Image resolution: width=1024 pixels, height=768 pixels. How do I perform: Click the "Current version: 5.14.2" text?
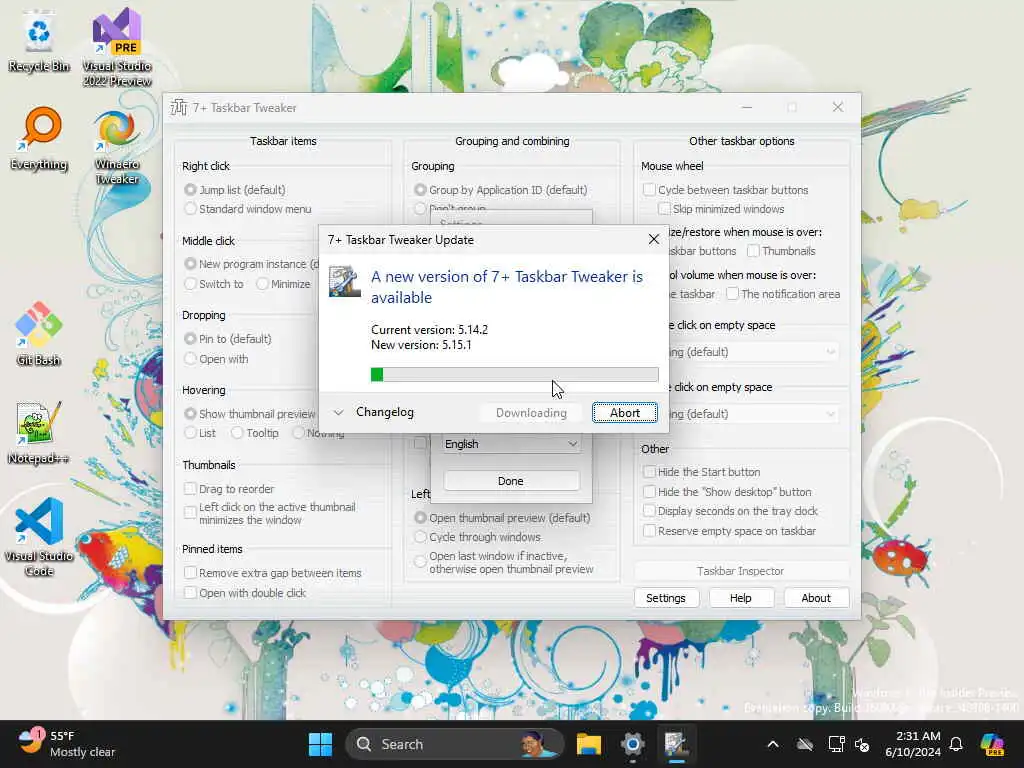(x=429, y=330)
